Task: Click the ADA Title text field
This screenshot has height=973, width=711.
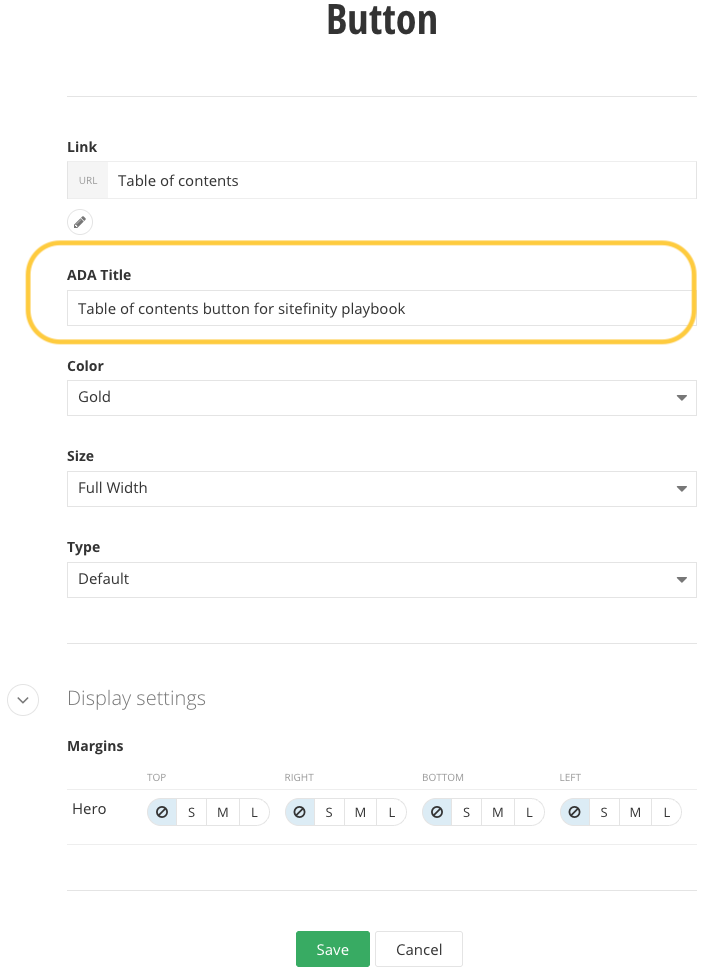Action: coord(380,308)
